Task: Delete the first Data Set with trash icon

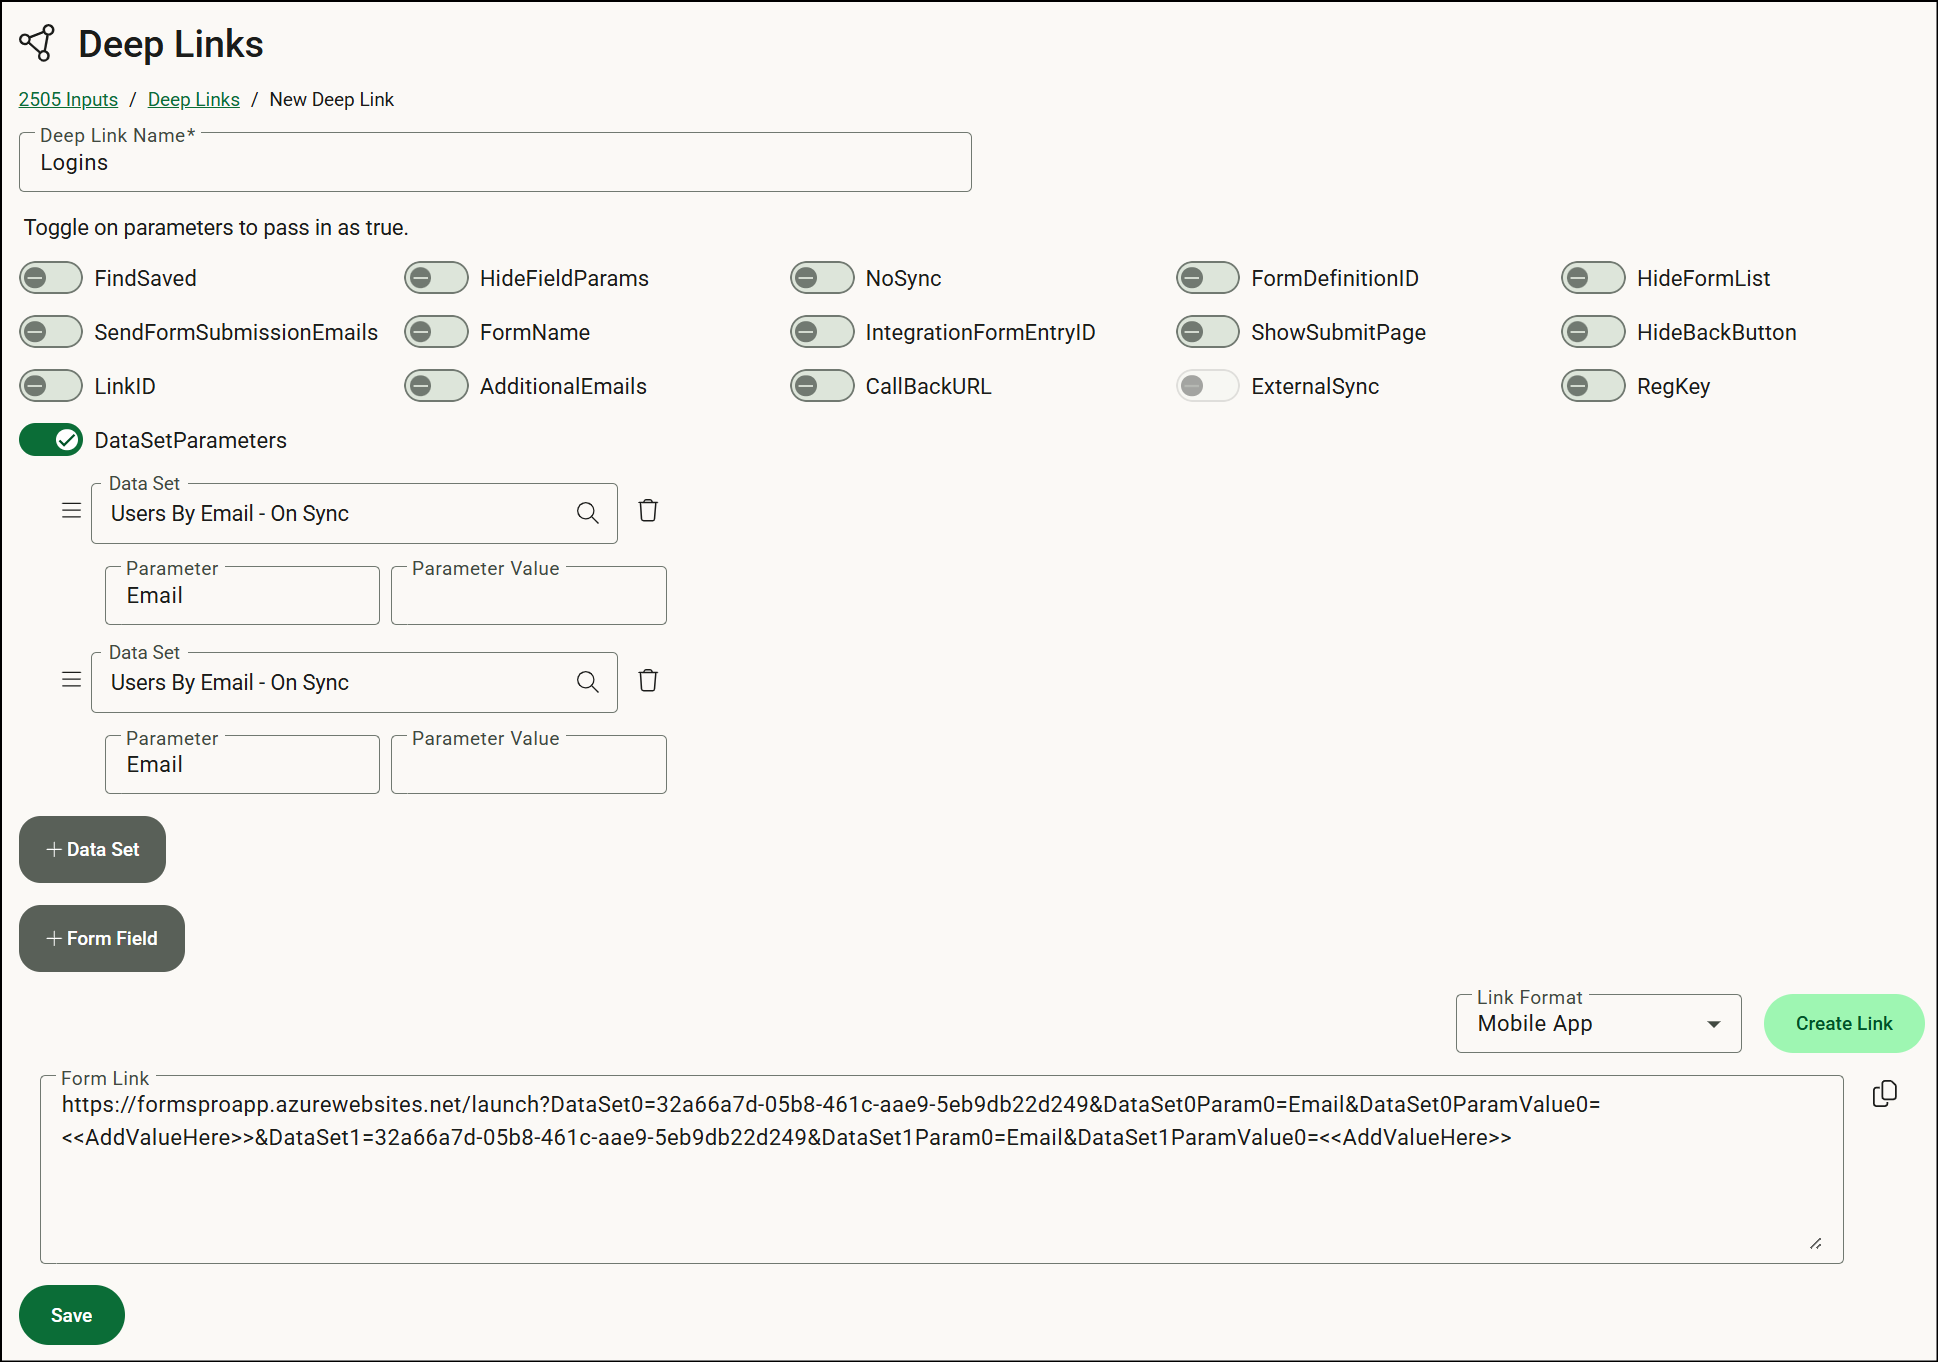Action: point(648,511)
